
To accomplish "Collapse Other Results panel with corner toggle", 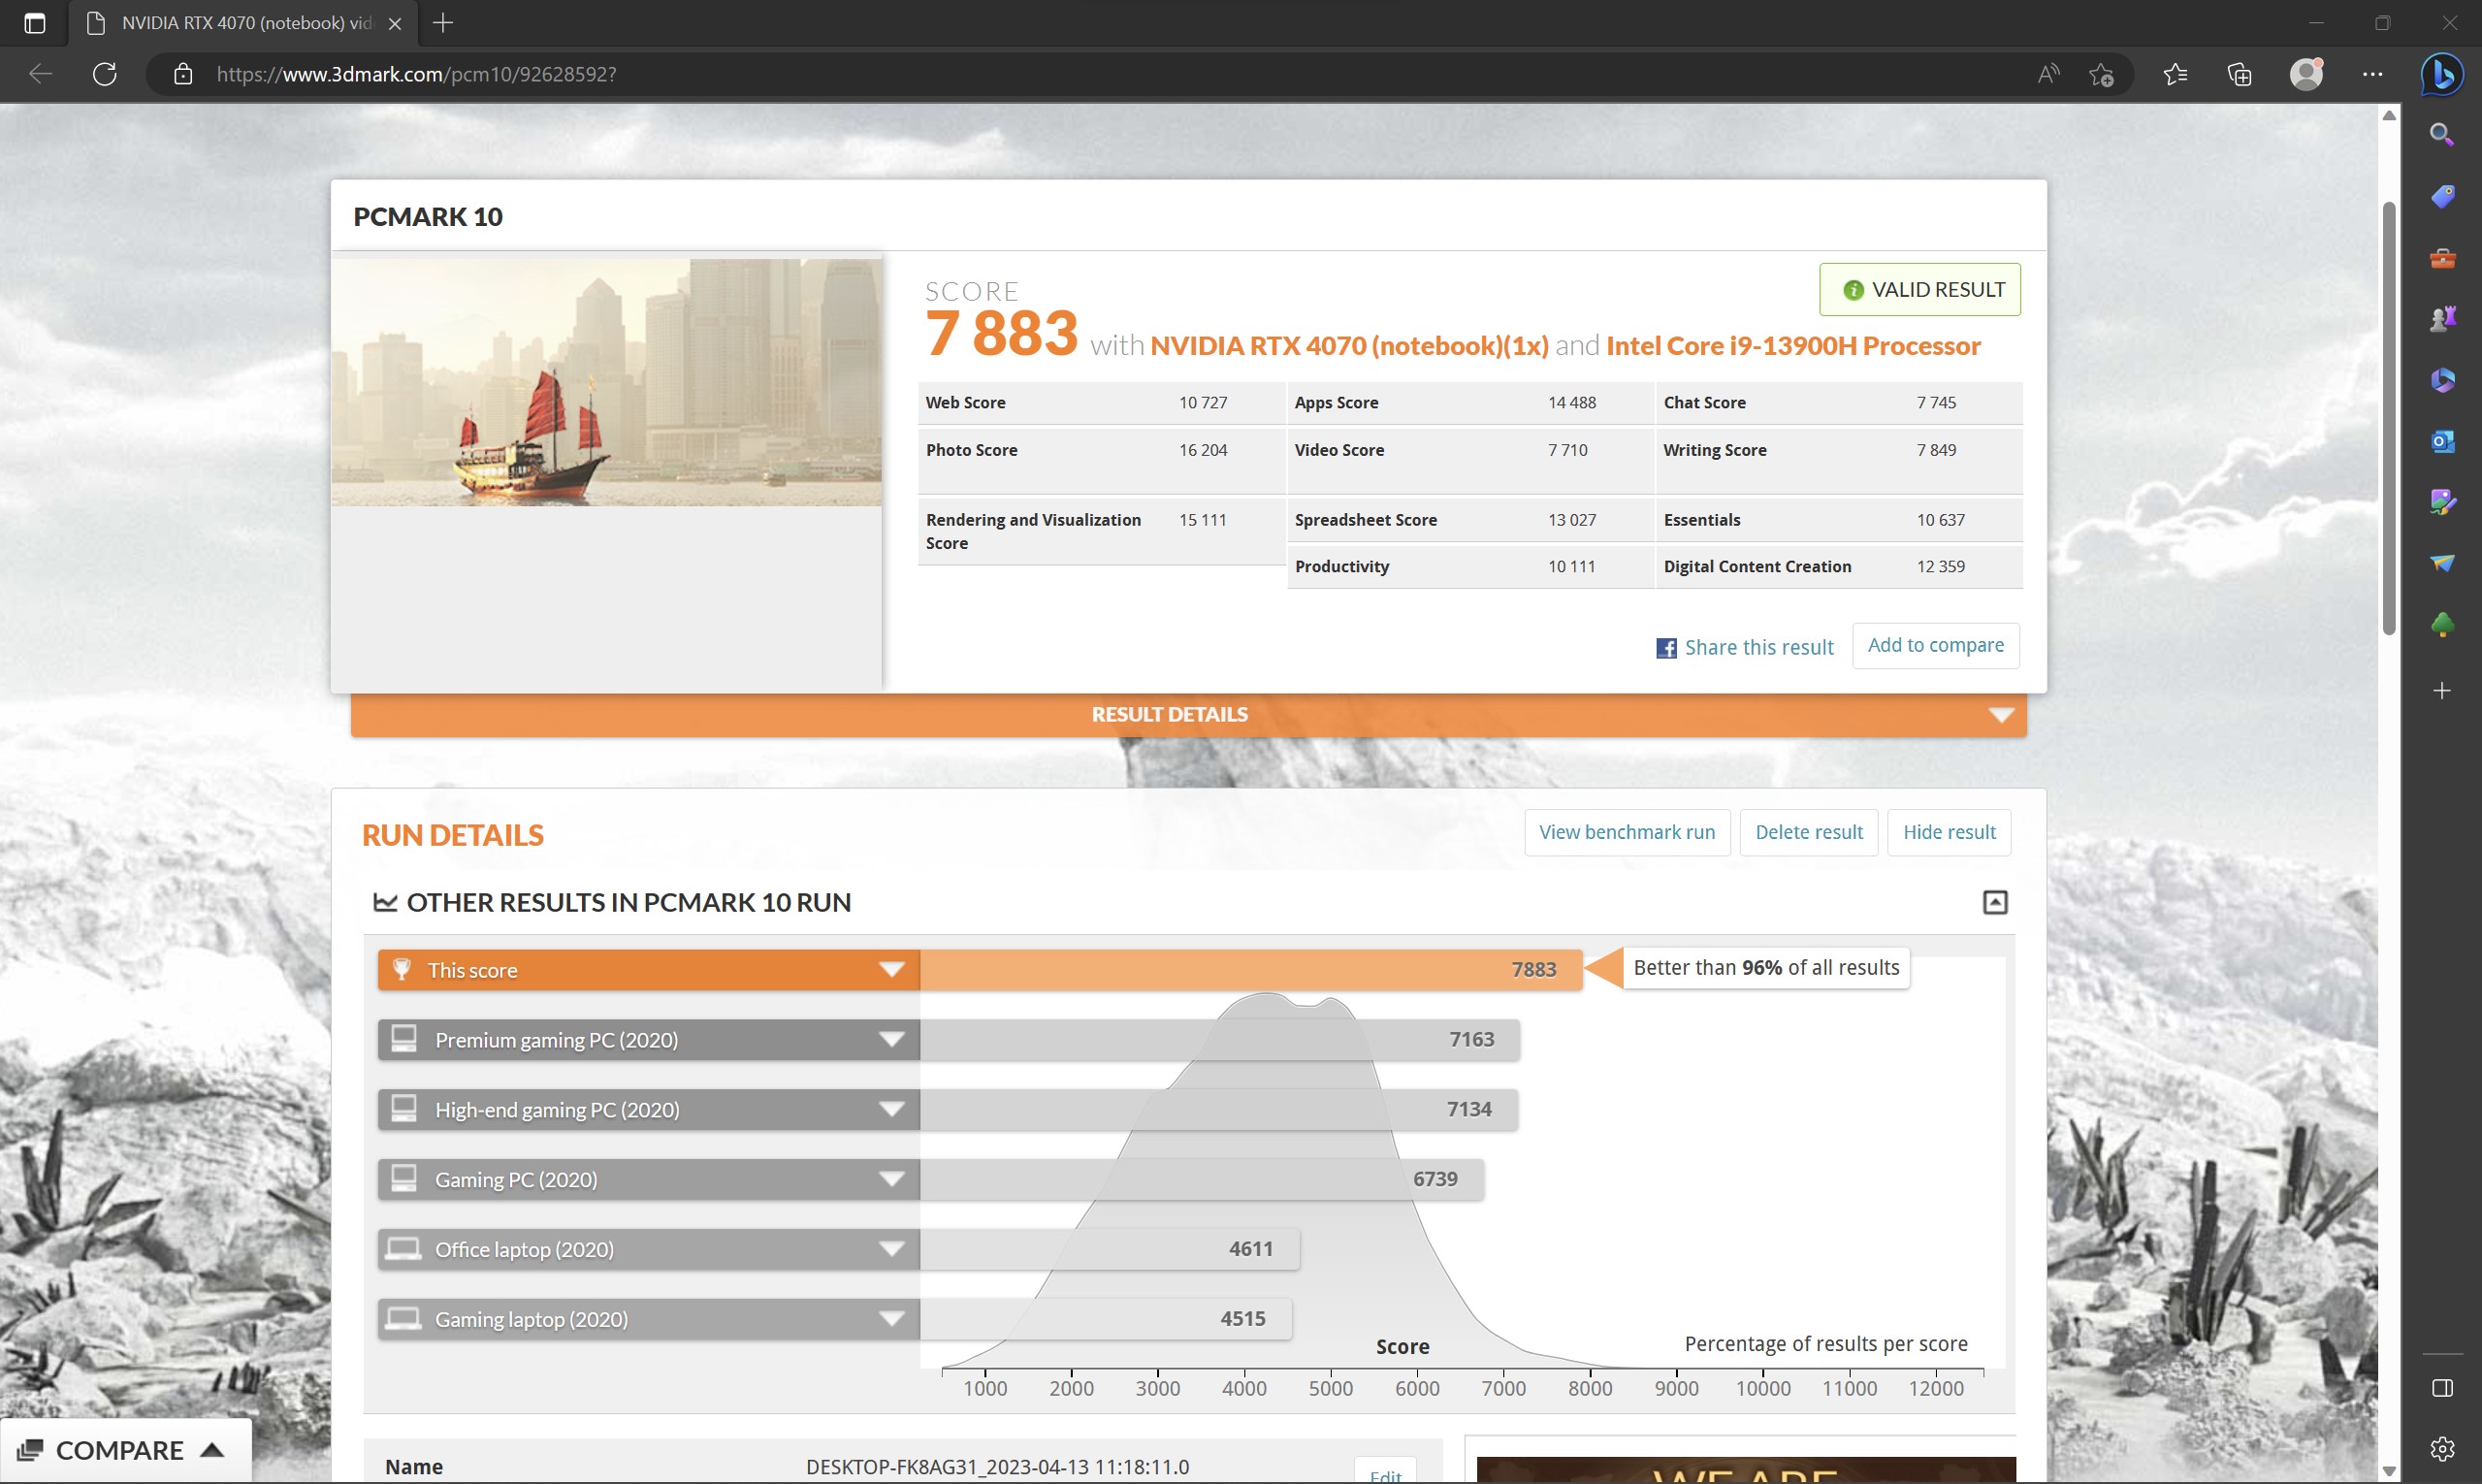I will [1994, 902].
